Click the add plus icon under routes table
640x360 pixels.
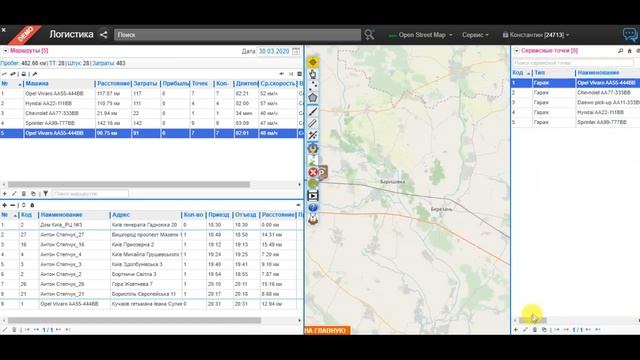click(x=4, y=193)
